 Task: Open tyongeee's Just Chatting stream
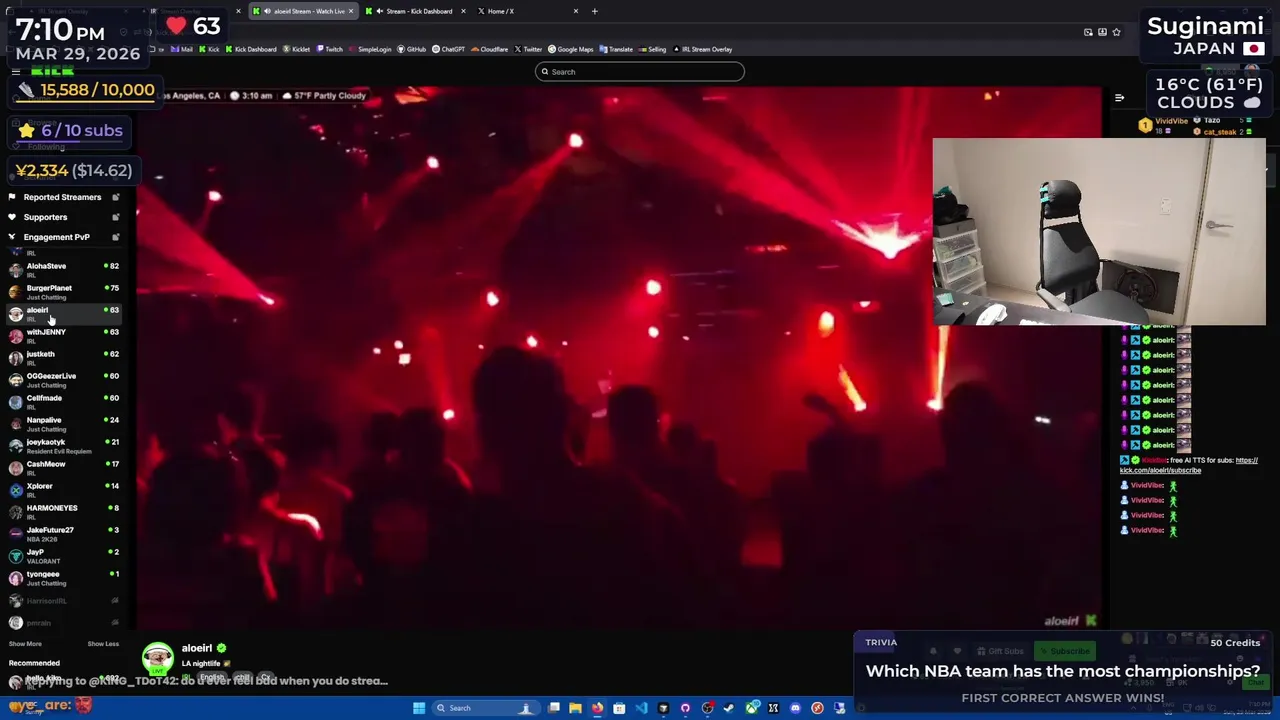(x=63, y=577)
